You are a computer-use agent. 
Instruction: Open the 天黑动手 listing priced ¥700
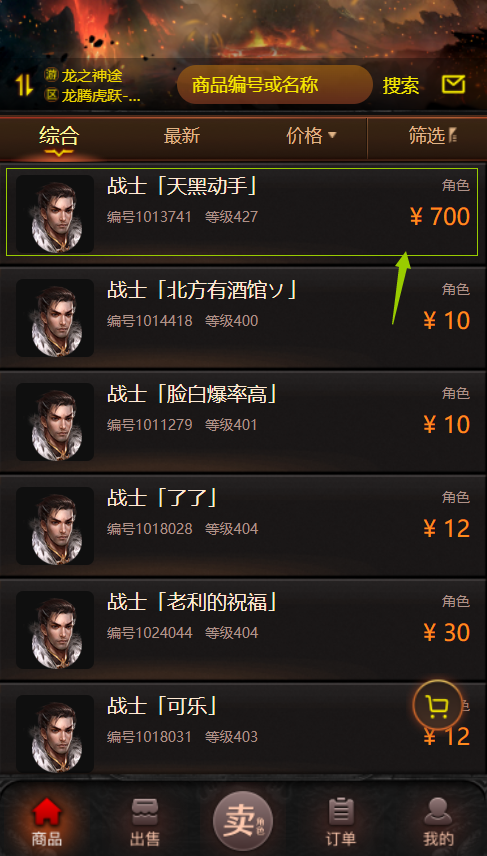click(242, 212)
